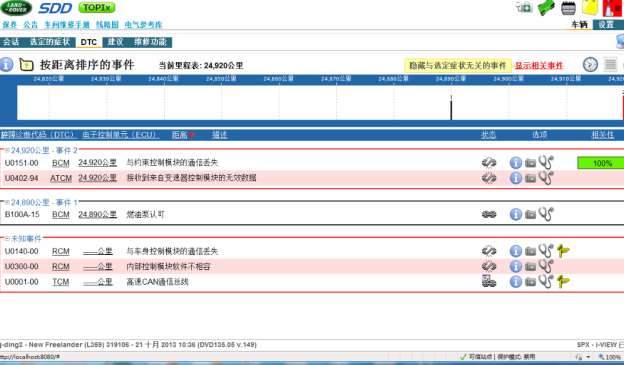Open the 设置 tab at top right

click(x=606, y=25)
